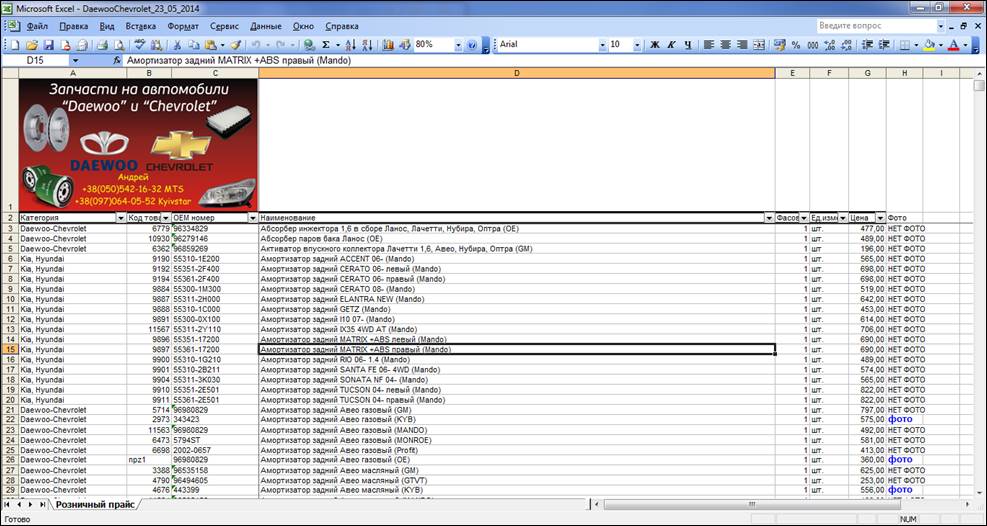
Task: Open the blue фото link for OEM 343423
Action: 900,420
